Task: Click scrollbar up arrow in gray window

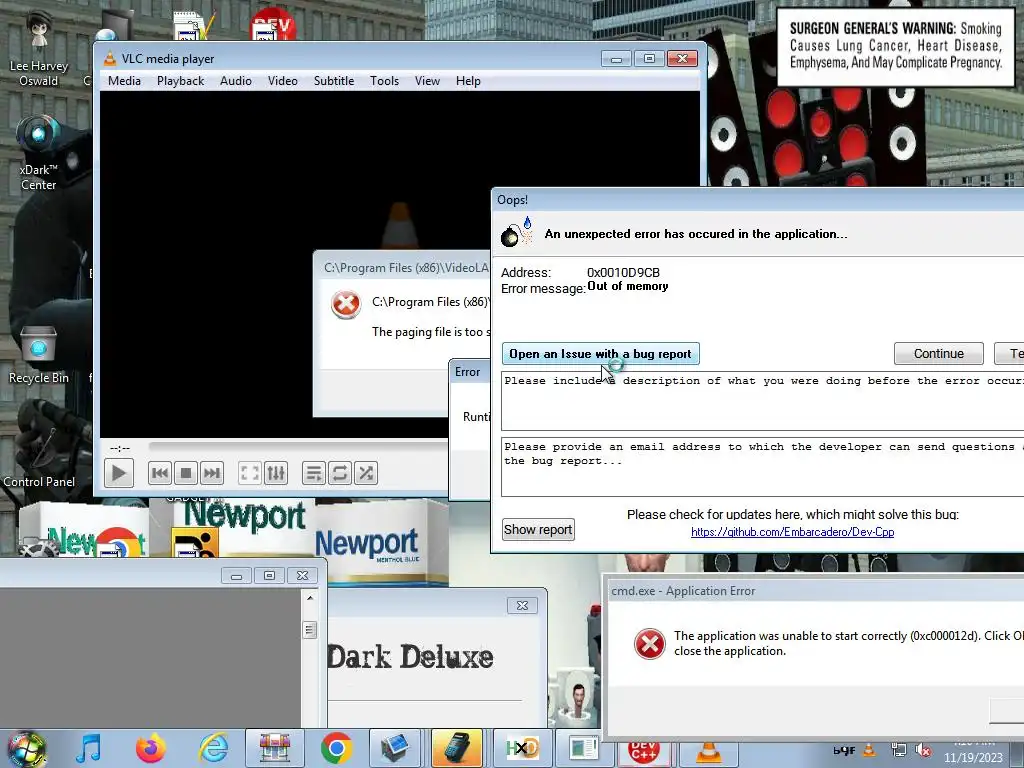Action: (310, 598)
